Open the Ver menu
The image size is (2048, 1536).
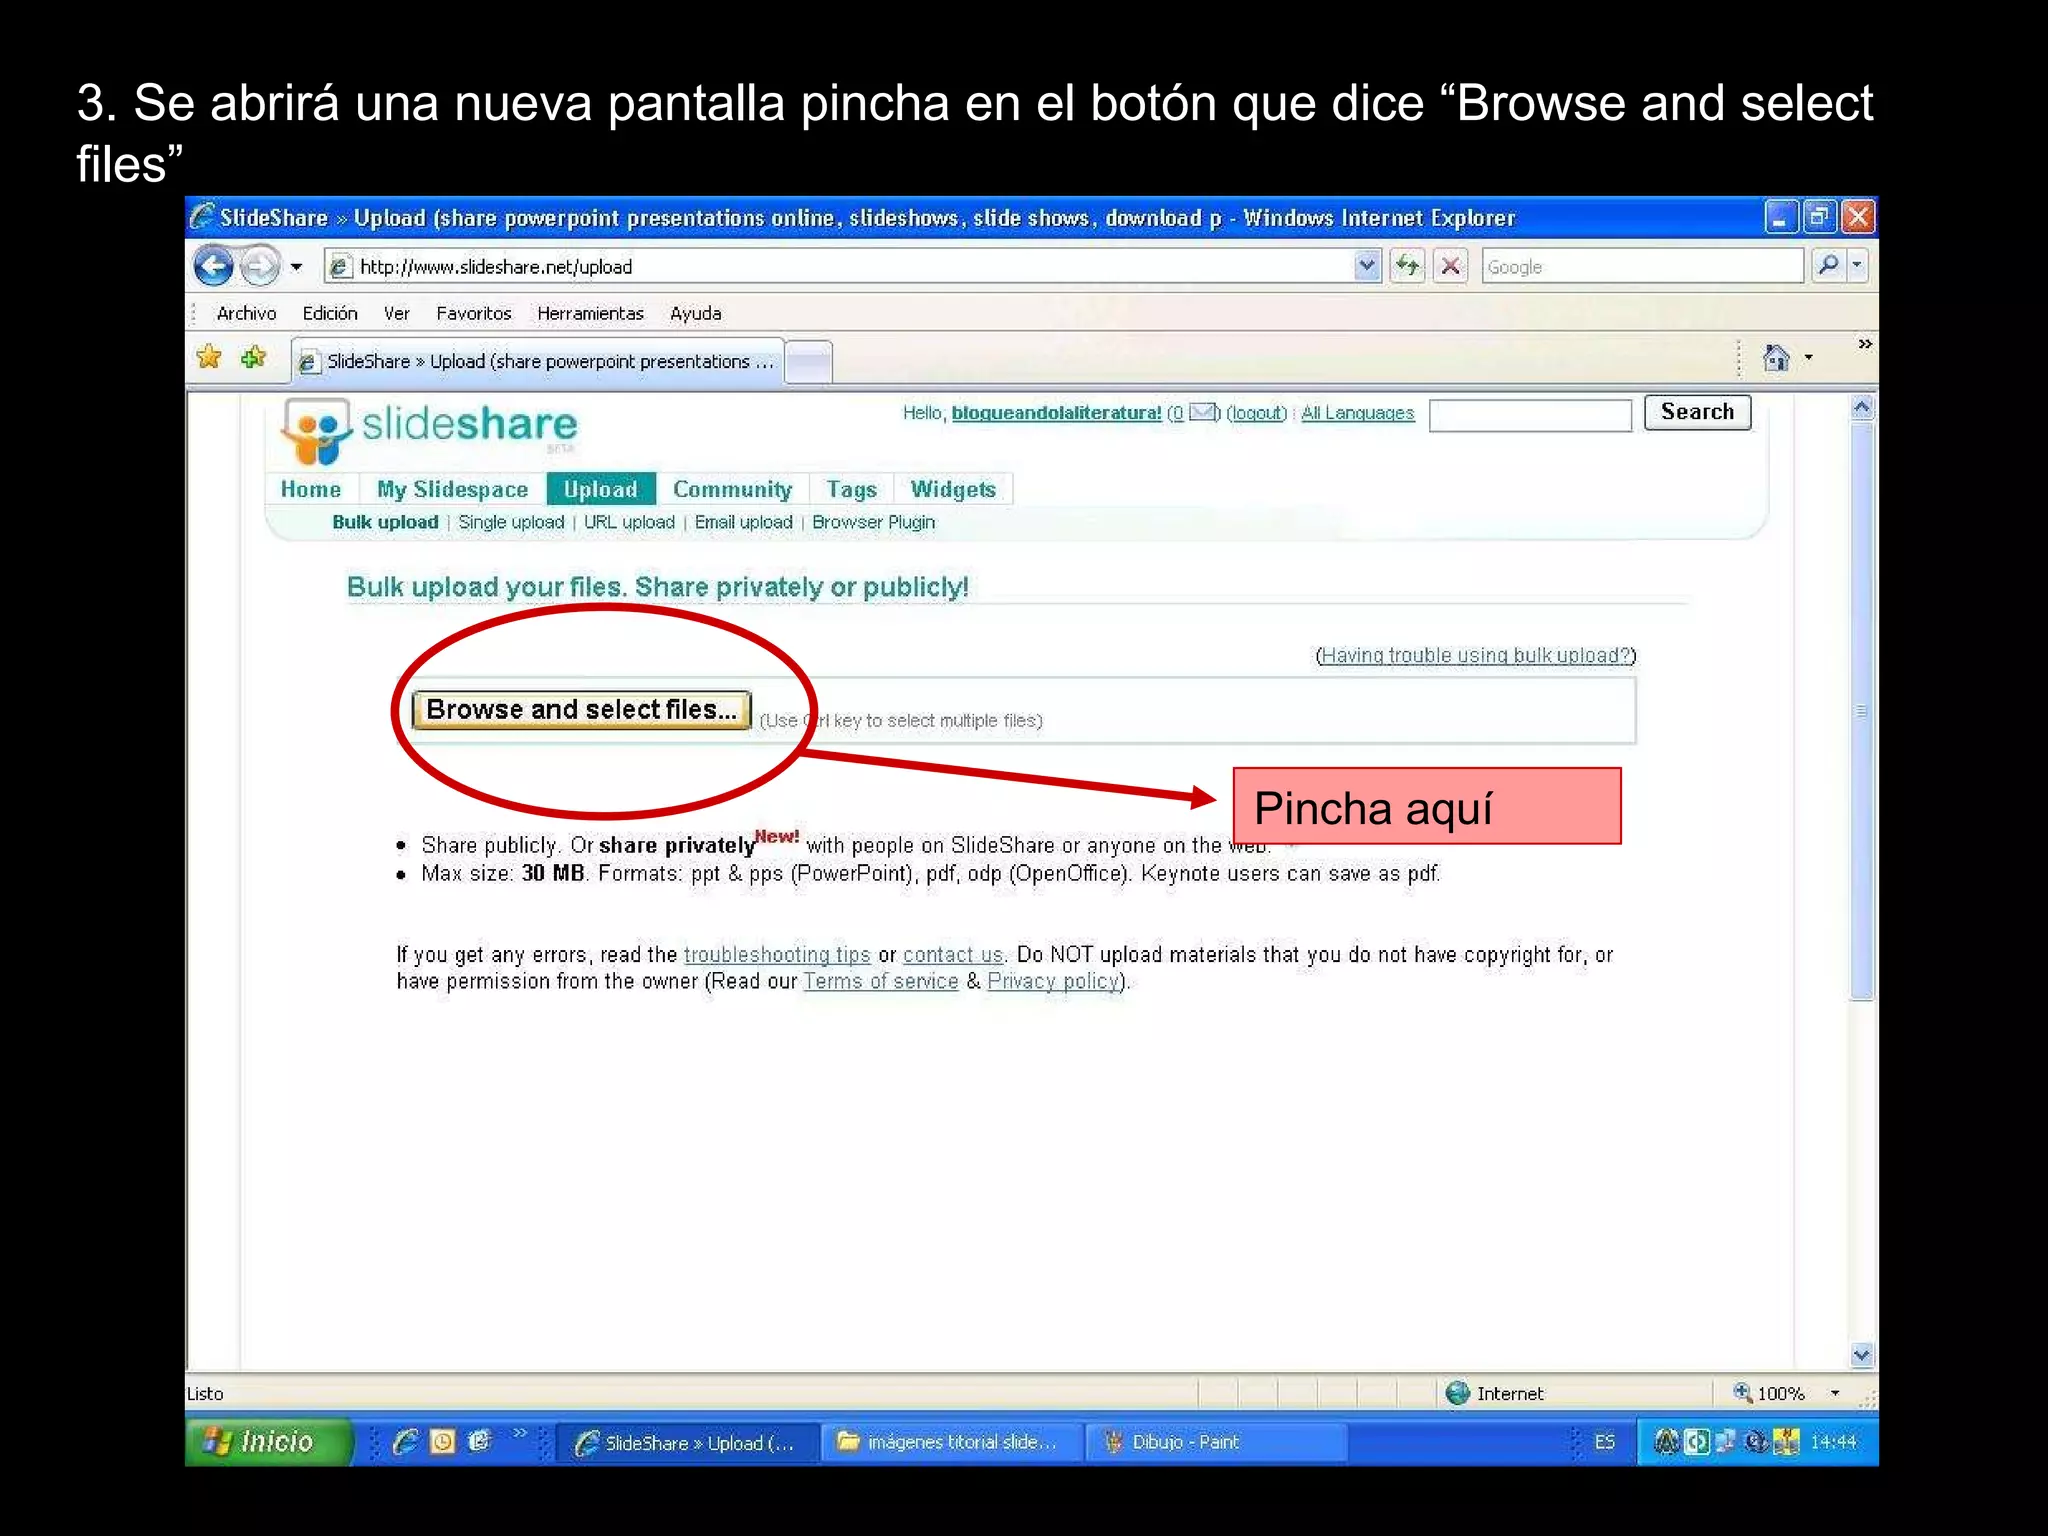396,313
